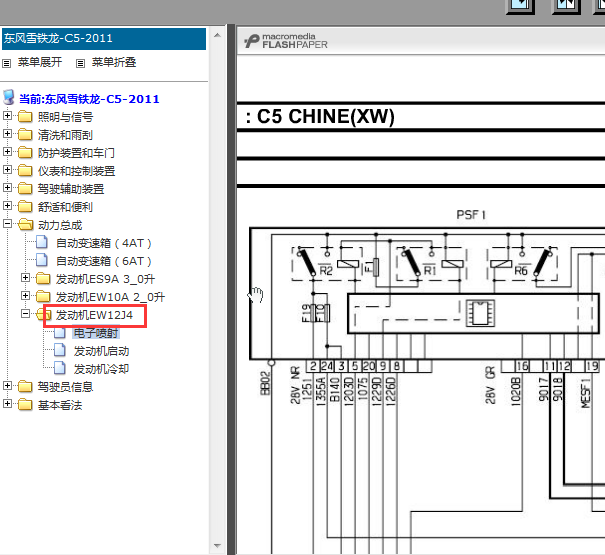
Task: Click the 清洗和雨刮 folder icon
Action: pos(25,134)
